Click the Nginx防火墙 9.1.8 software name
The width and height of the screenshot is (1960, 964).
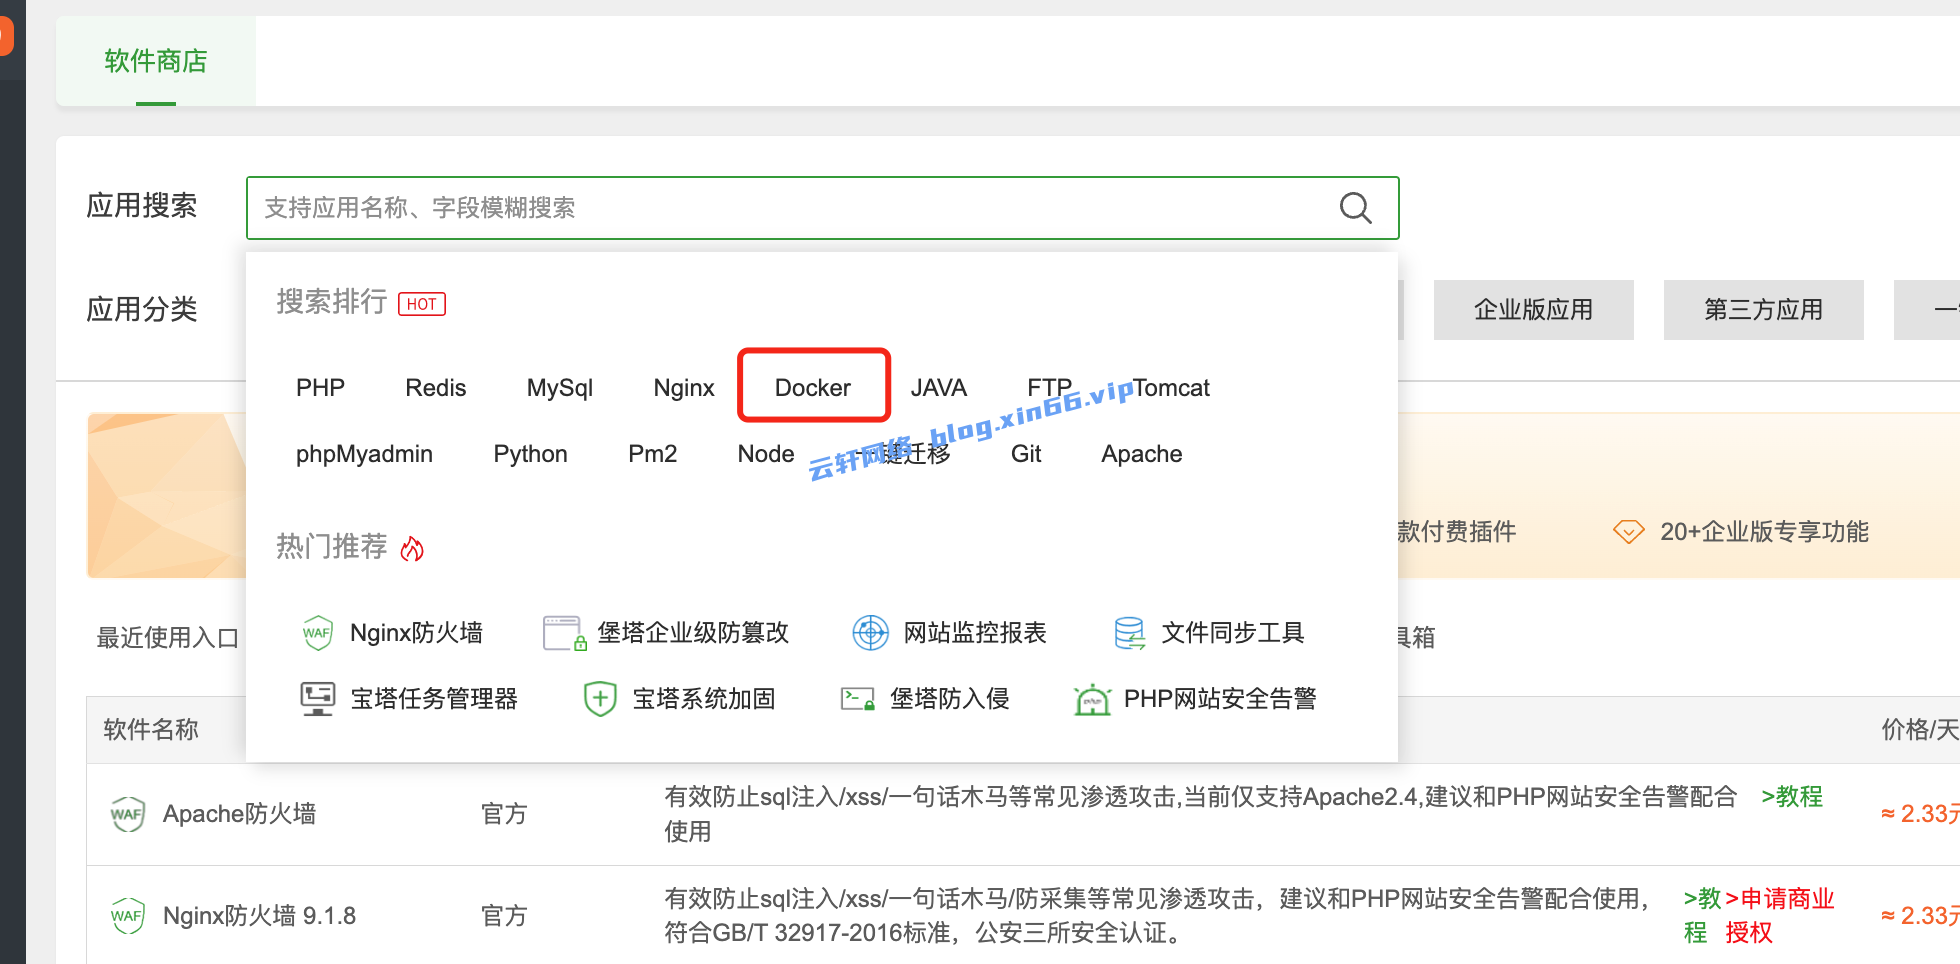(259, 916)
